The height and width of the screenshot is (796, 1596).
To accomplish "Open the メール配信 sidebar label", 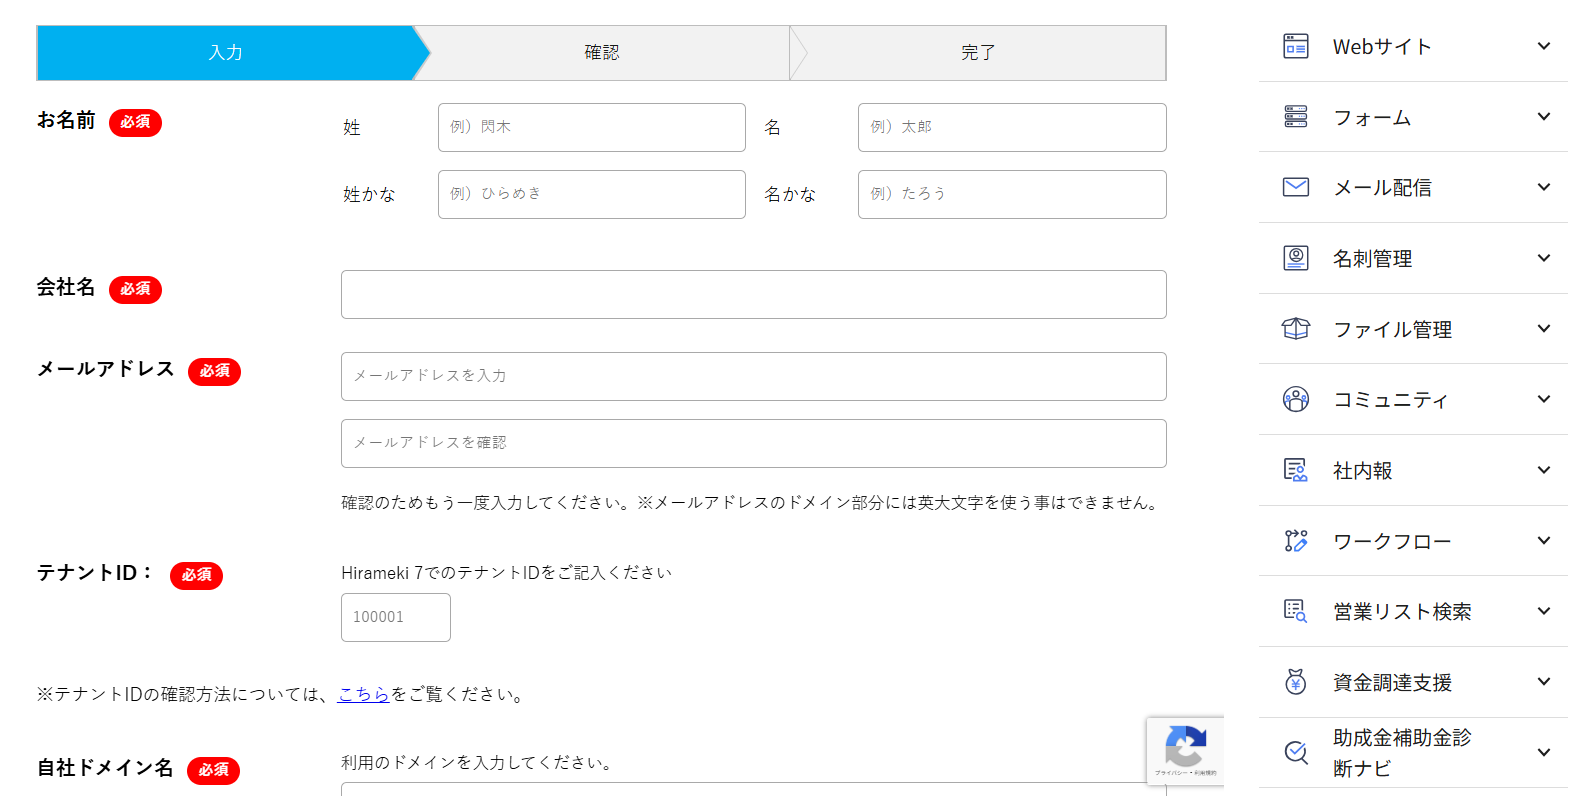I will click(x=1382, y=188).
